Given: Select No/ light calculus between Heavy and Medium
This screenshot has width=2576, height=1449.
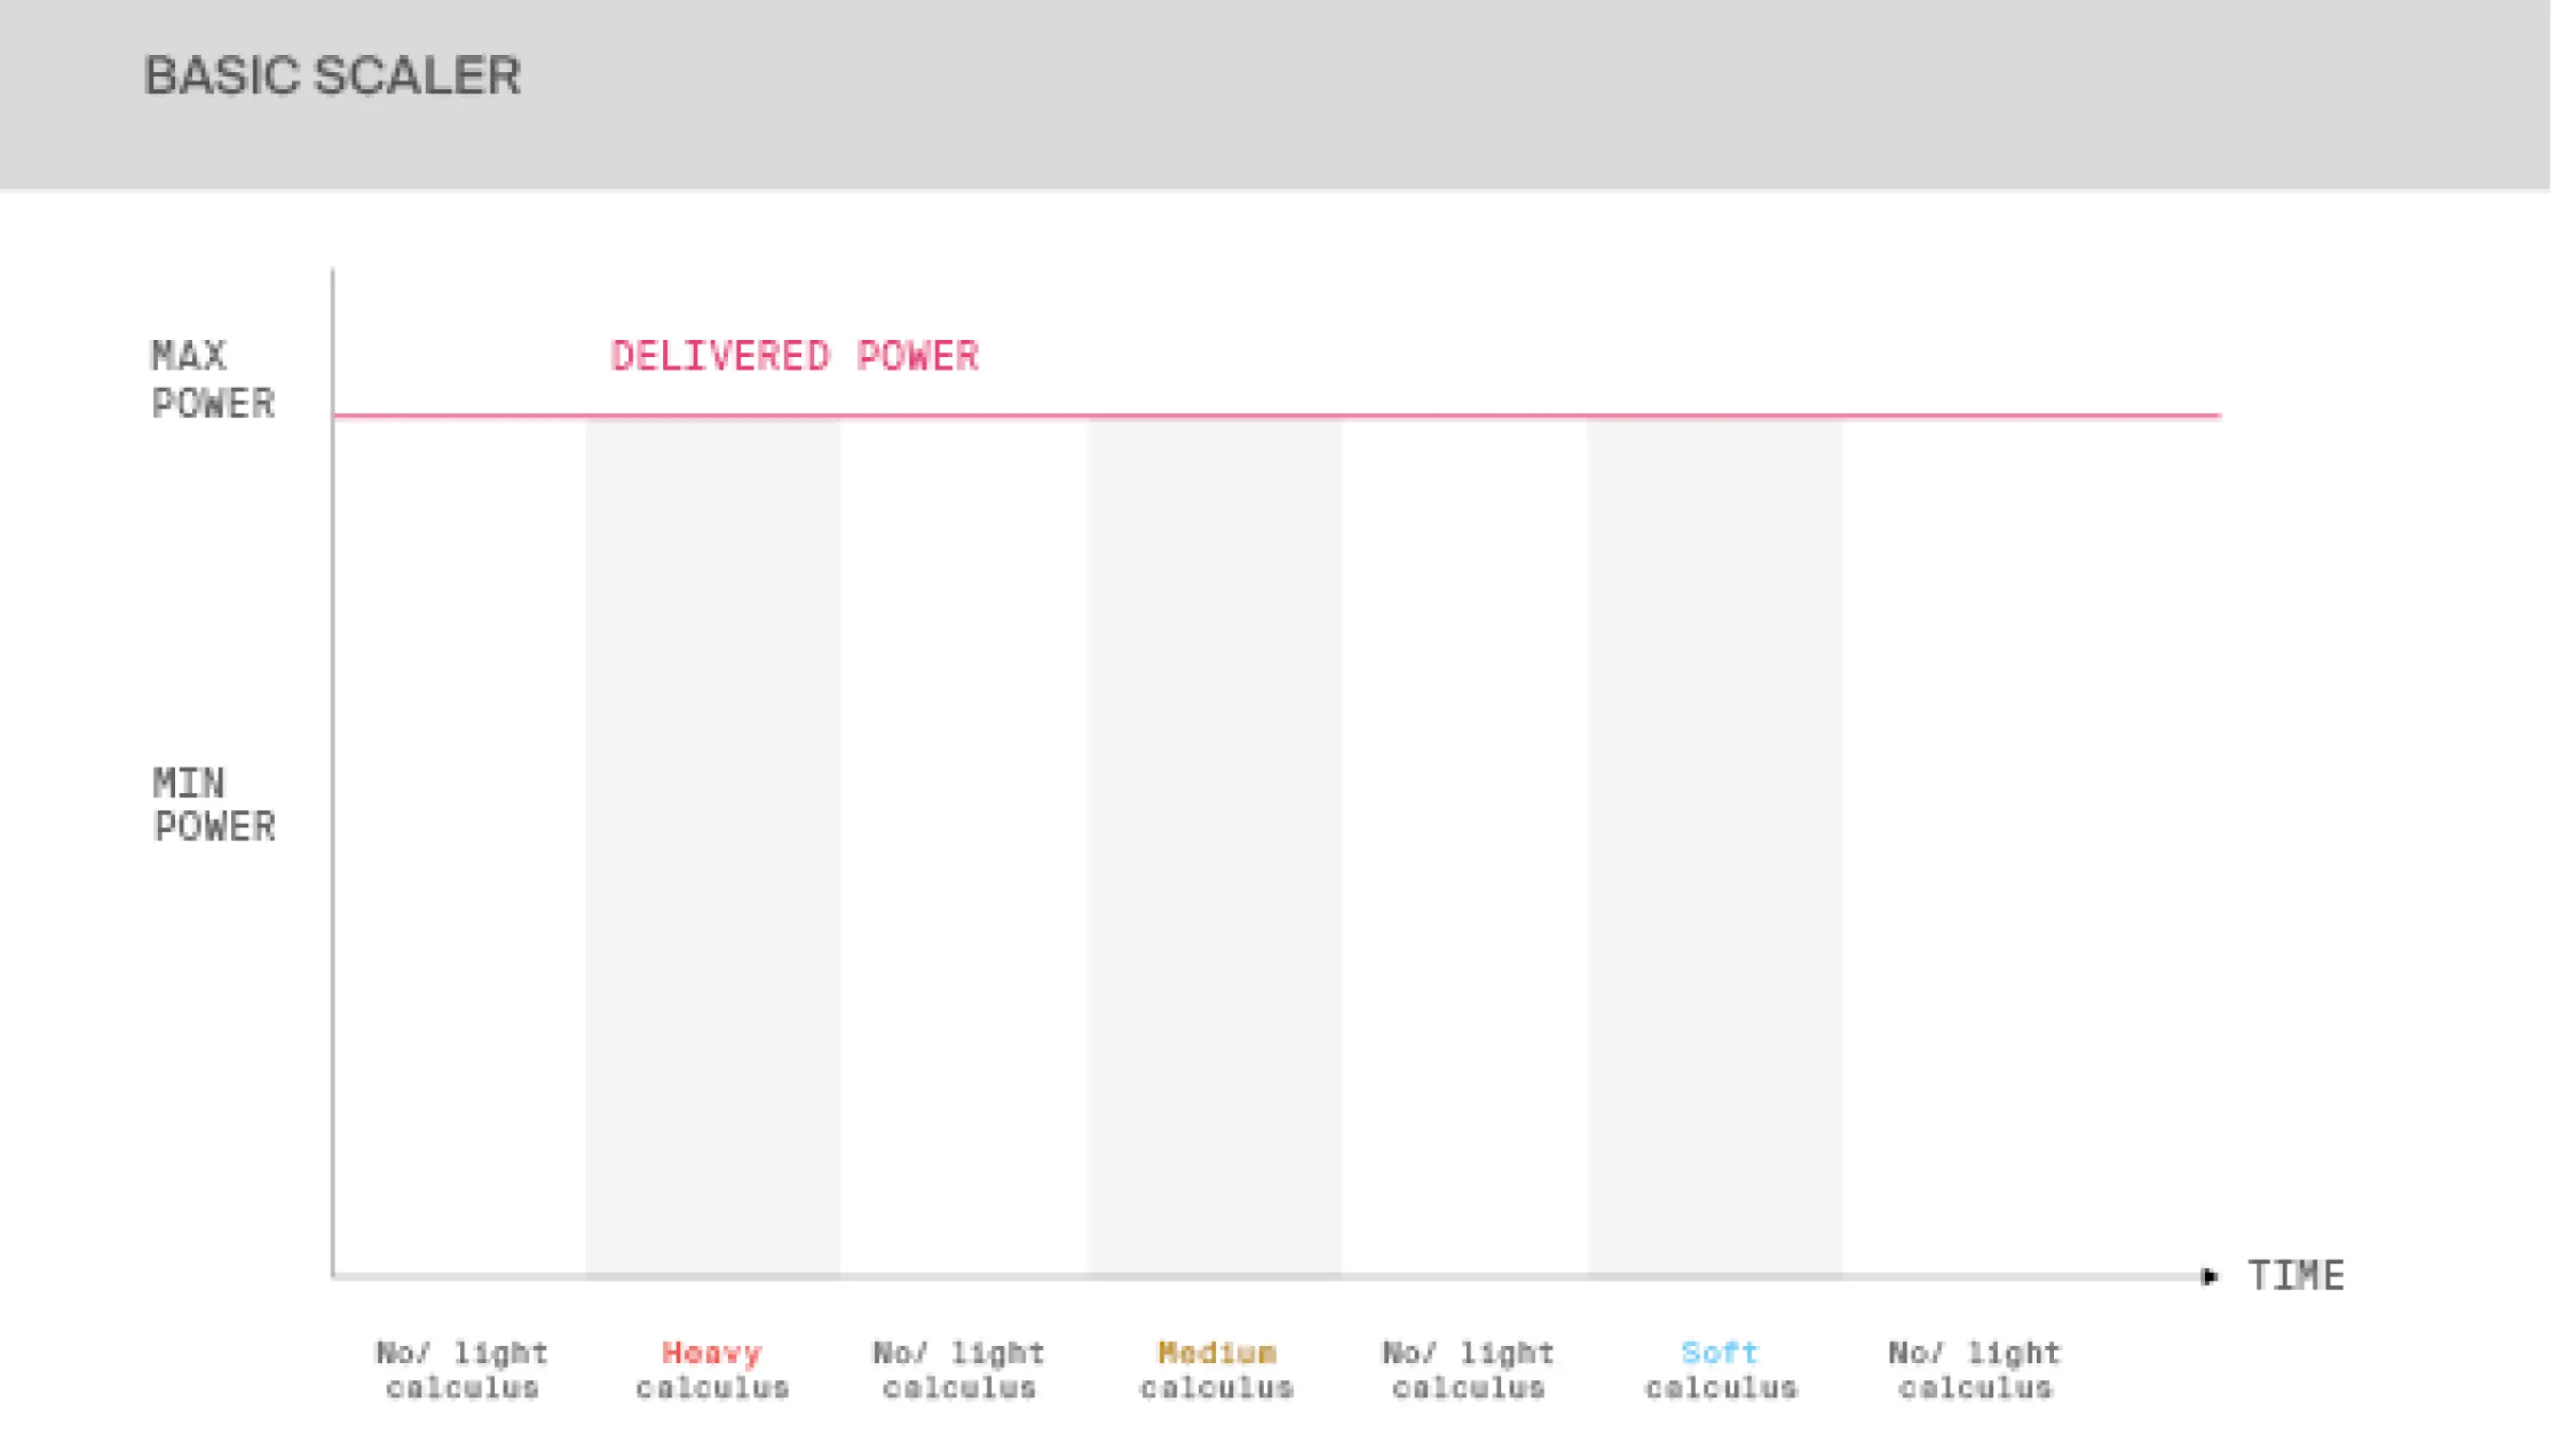Looking at the screenshot, I should [959, 1370].
